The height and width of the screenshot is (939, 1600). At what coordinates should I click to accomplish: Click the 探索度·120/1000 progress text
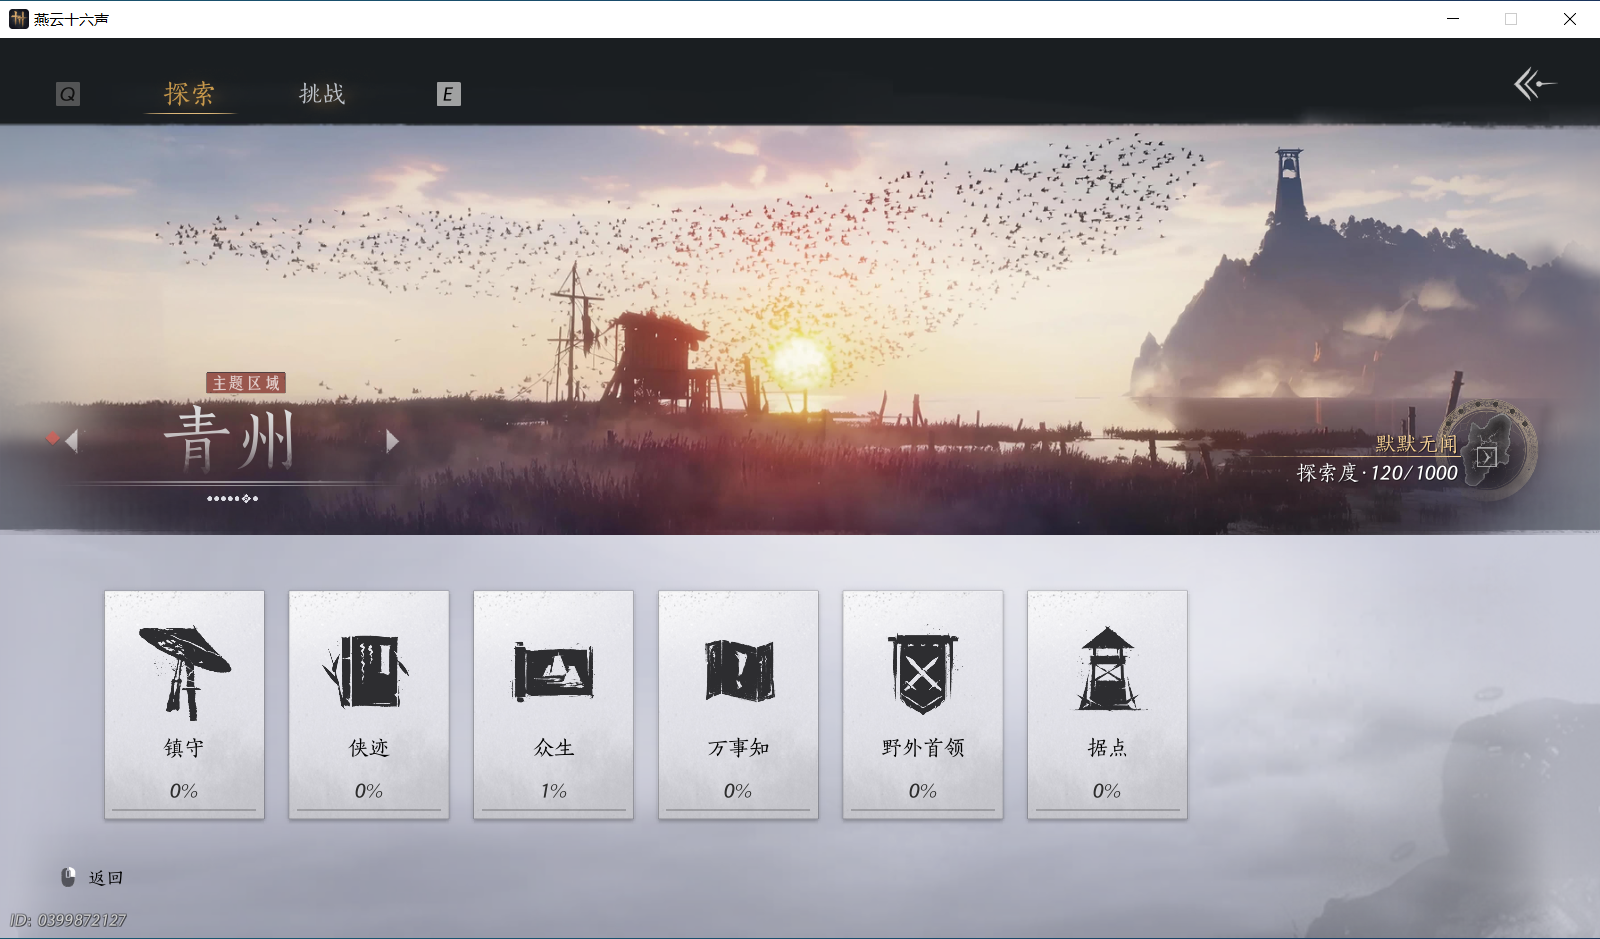(1377, 473)
